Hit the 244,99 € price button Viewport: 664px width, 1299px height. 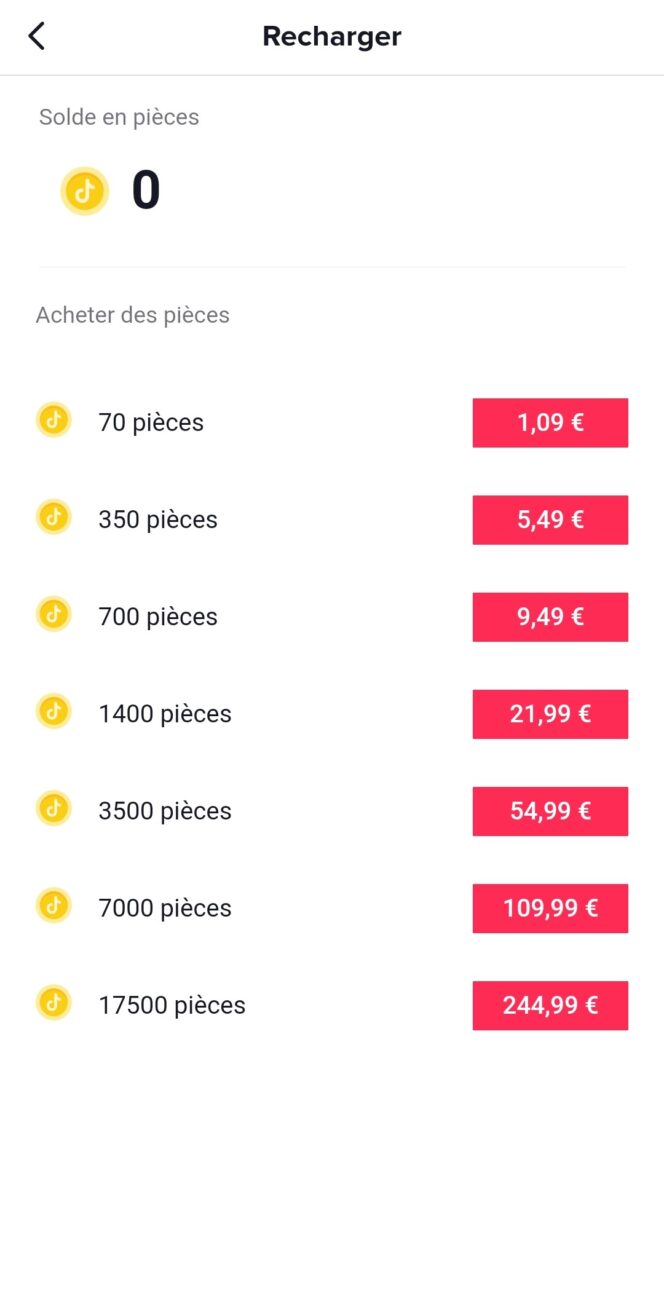(x=550, y=1004)
